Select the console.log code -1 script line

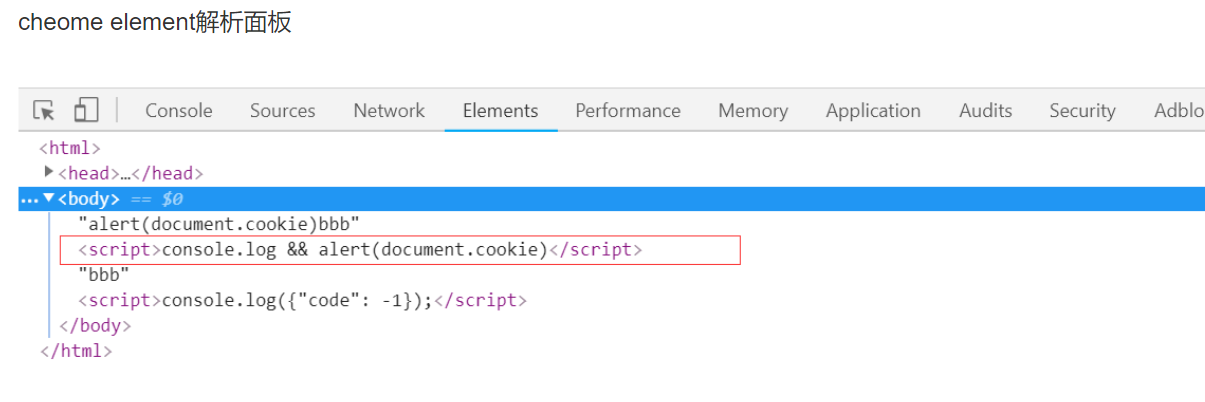point(302,300)
